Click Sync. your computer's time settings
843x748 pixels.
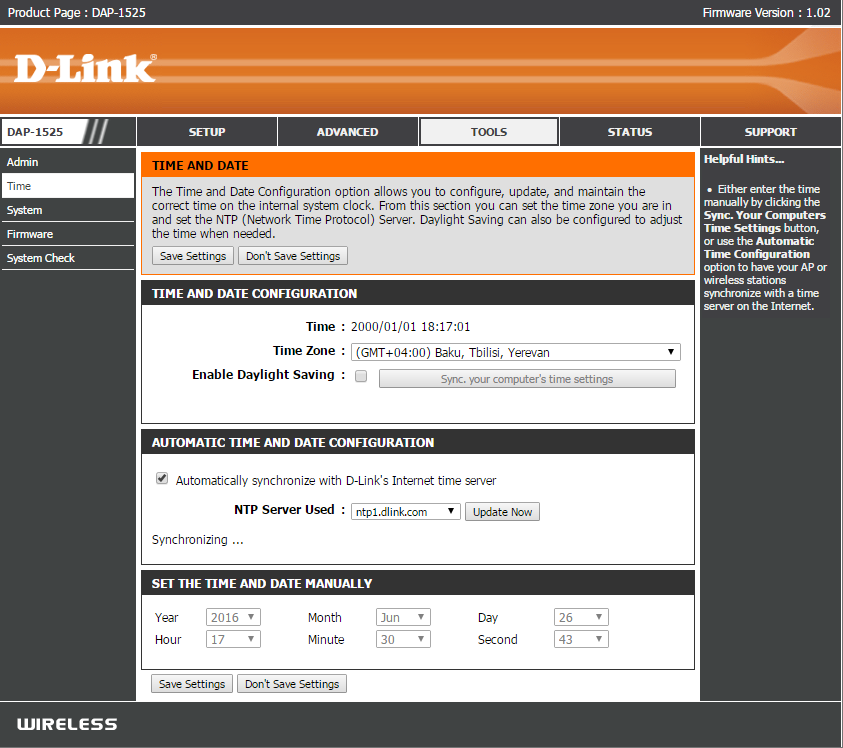tap(527, 379)
